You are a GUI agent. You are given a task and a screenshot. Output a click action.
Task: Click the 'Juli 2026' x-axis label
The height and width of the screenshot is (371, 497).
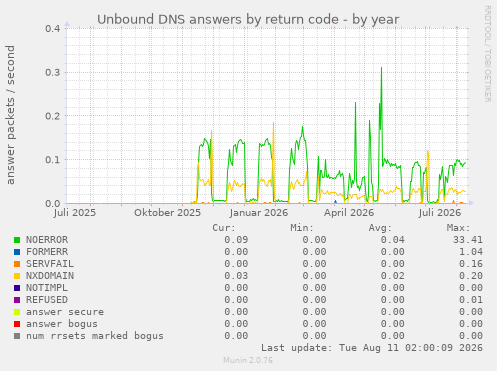coord(440,213)
